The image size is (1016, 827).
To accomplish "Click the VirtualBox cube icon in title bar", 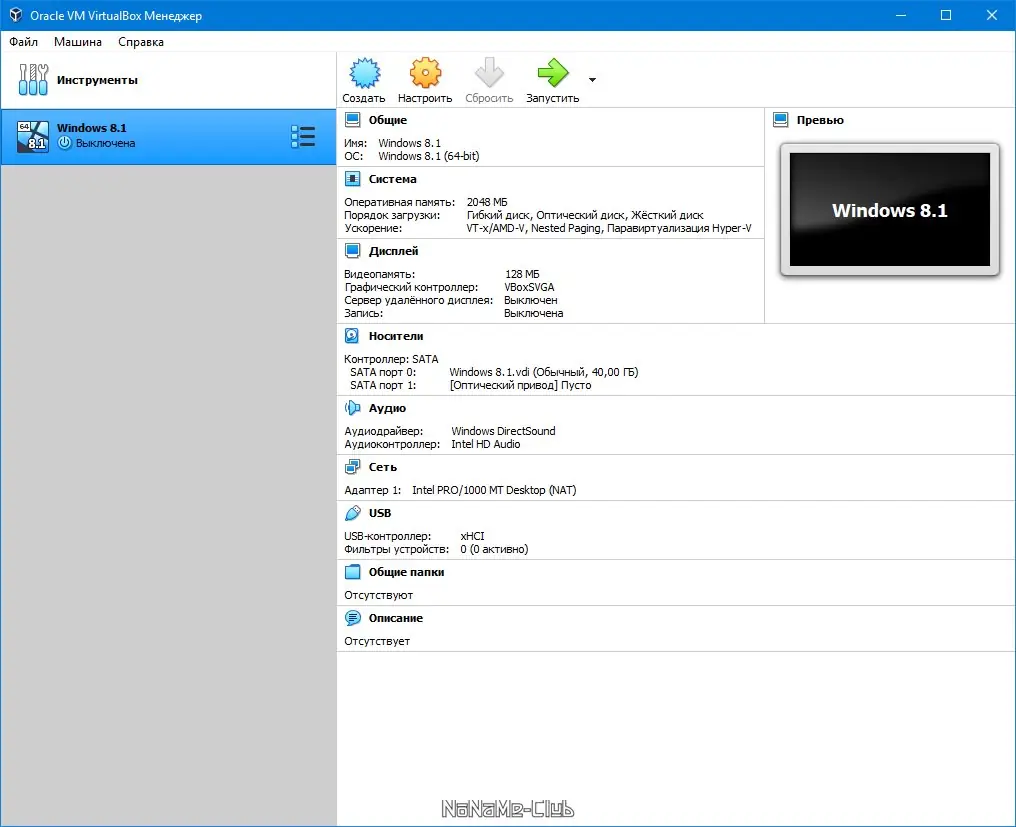I will [16, 15].
